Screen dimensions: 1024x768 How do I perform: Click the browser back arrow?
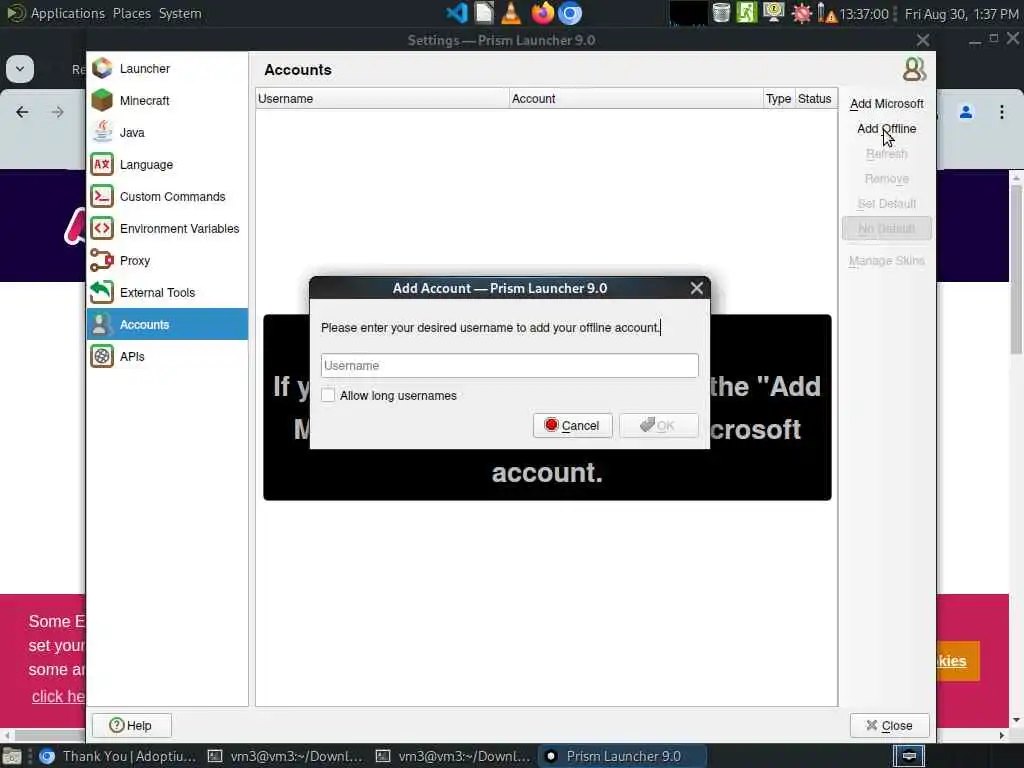point(22,112)
